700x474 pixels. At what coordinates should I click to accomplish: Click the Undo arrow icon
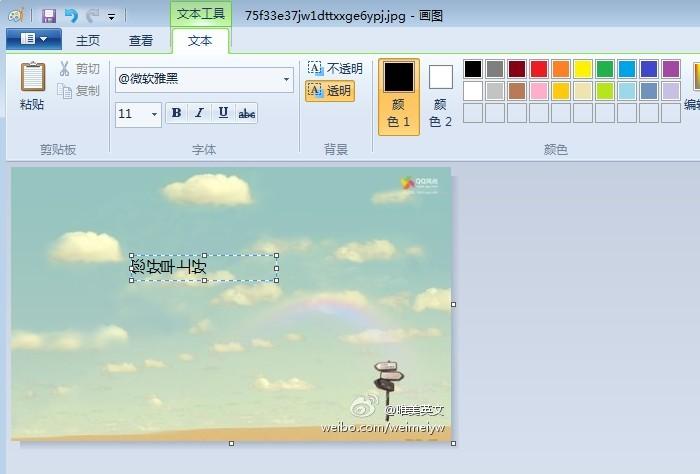pos(71,15)
